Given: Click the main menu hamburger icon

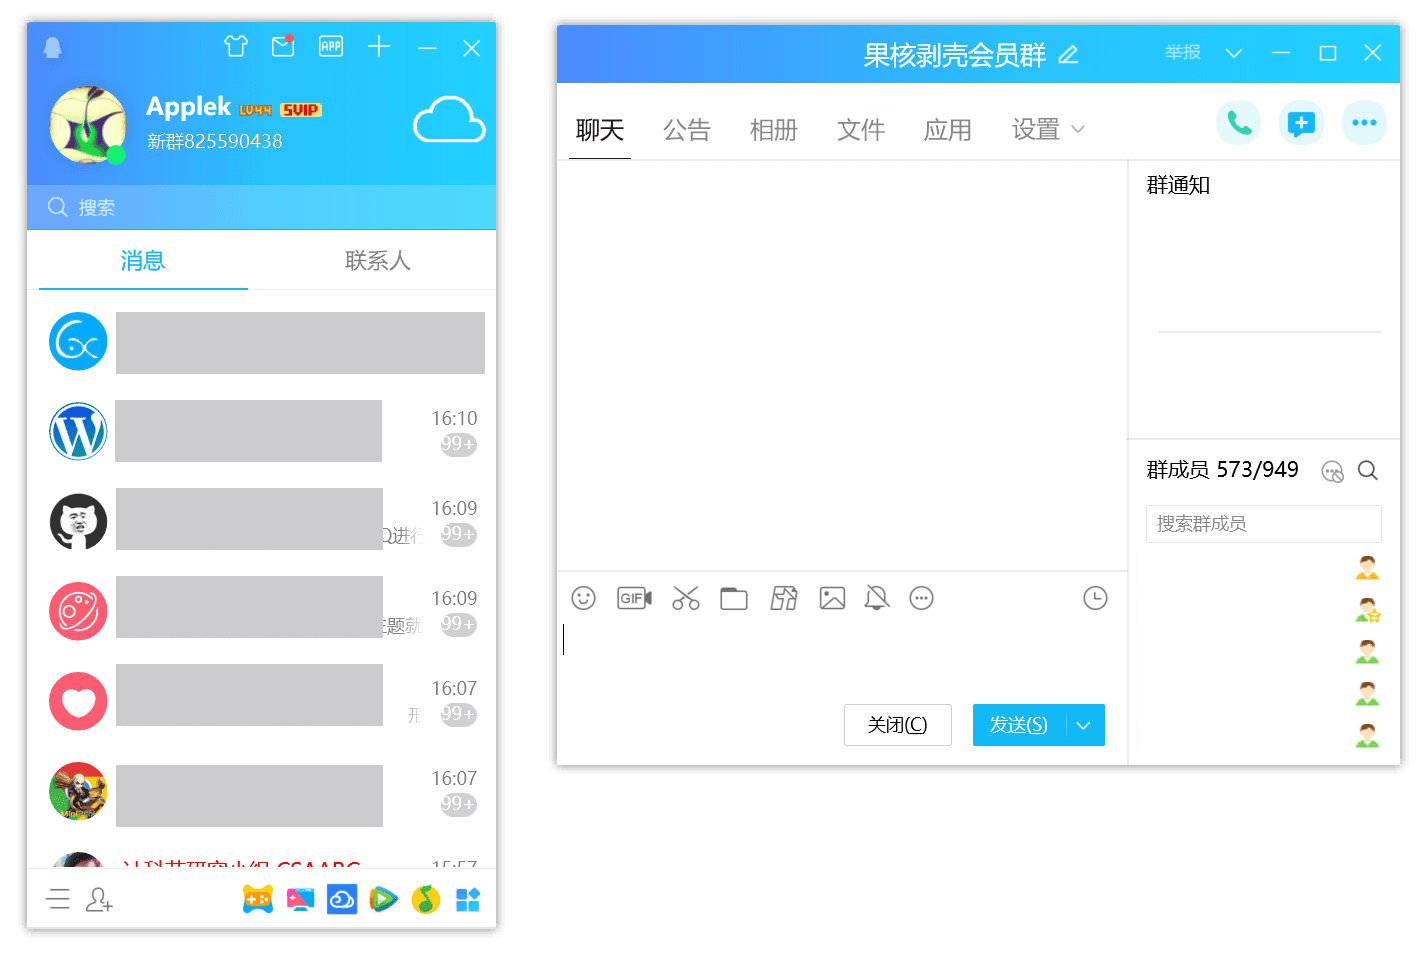Looking at the screenshot, I should 58,899.
